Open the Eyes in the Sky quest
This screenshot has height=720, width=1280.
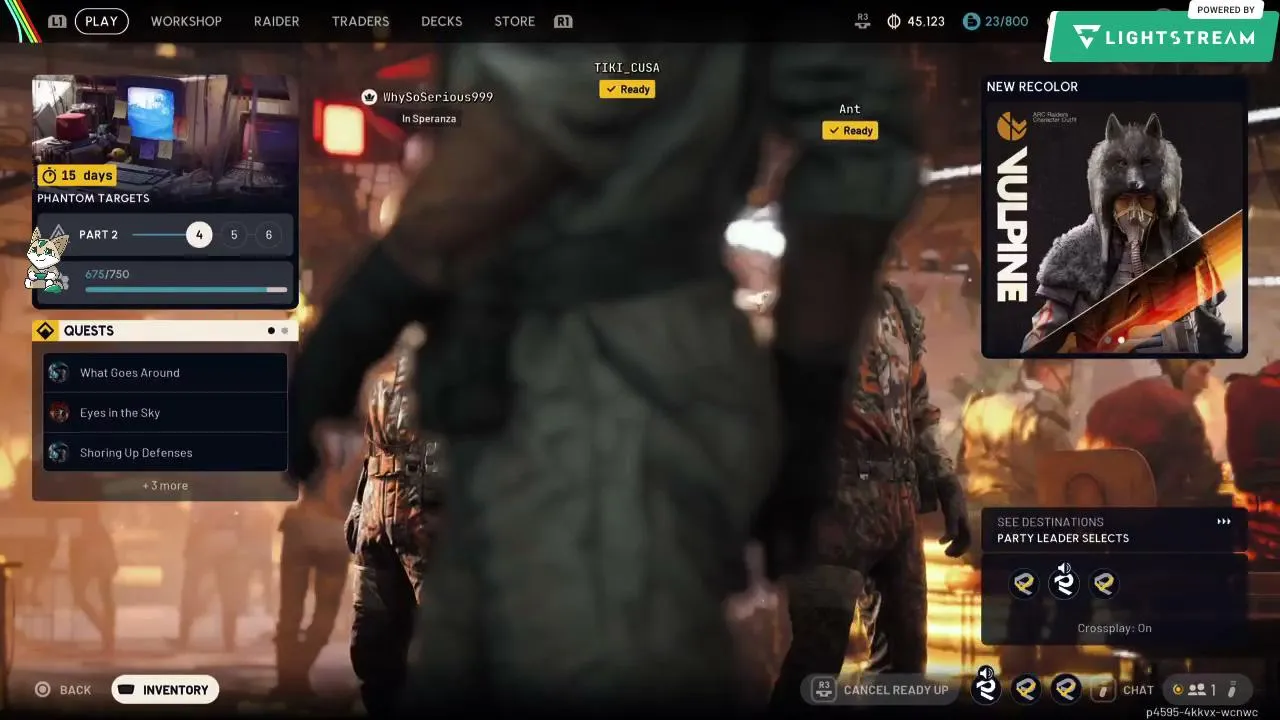(165, 413)
